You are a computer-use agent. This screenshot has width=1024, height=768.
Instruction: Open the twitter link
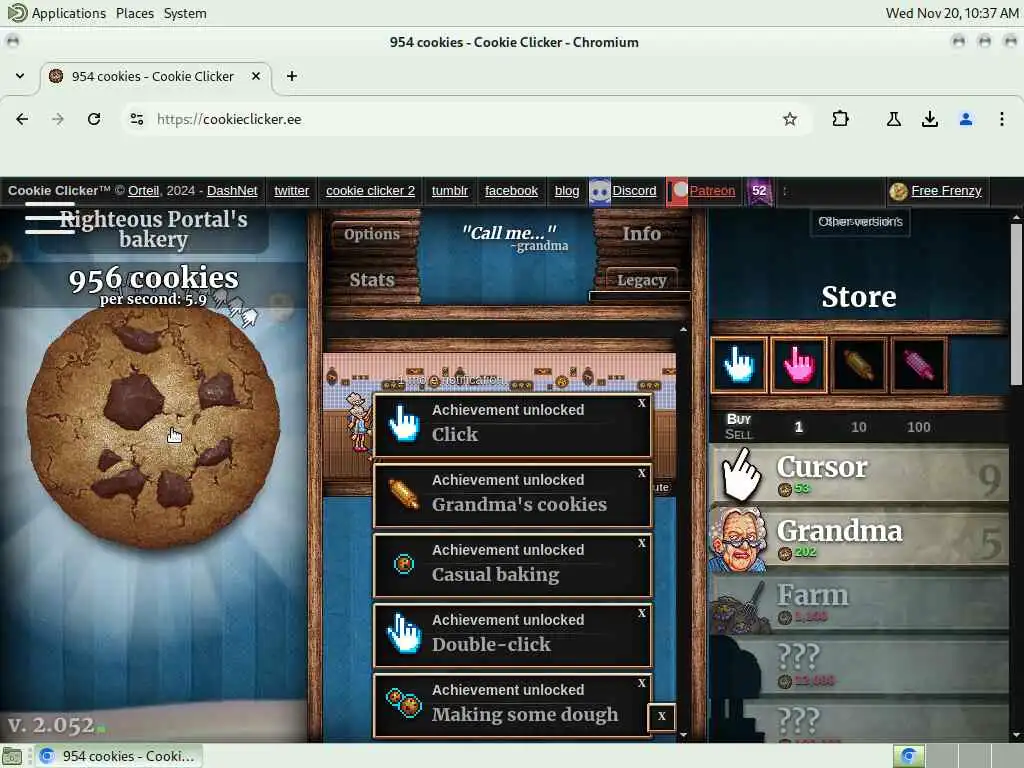click(291, 191)
